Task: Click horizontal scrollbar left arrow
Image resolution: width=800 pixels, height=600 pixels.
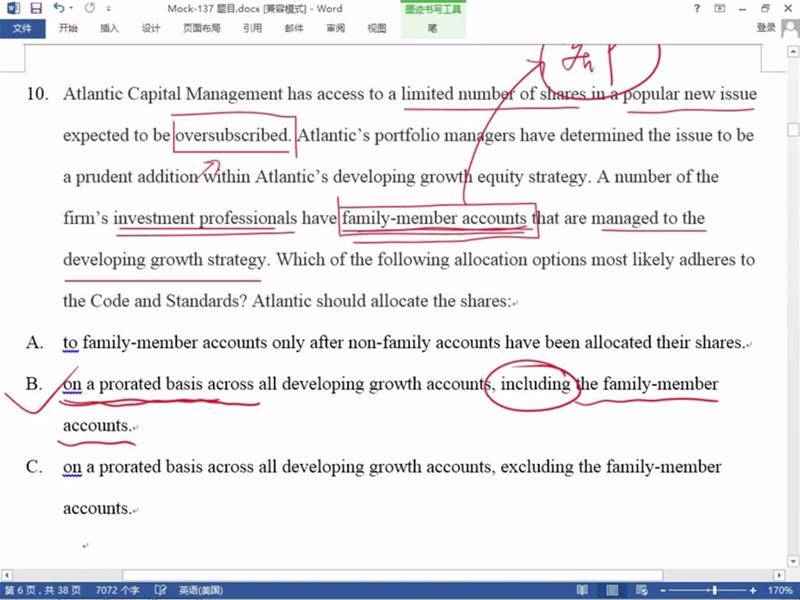Action: coord(7,575)
